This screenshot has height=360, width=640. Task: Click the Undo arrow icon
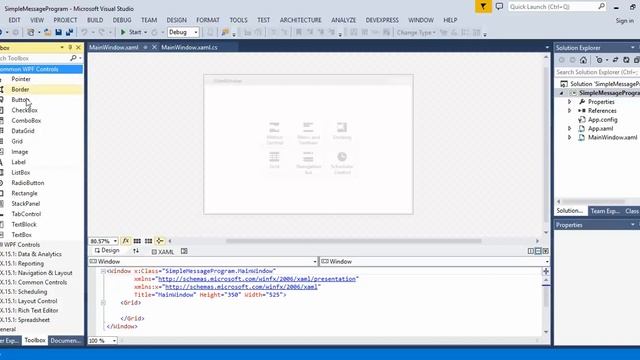(84, 32)
